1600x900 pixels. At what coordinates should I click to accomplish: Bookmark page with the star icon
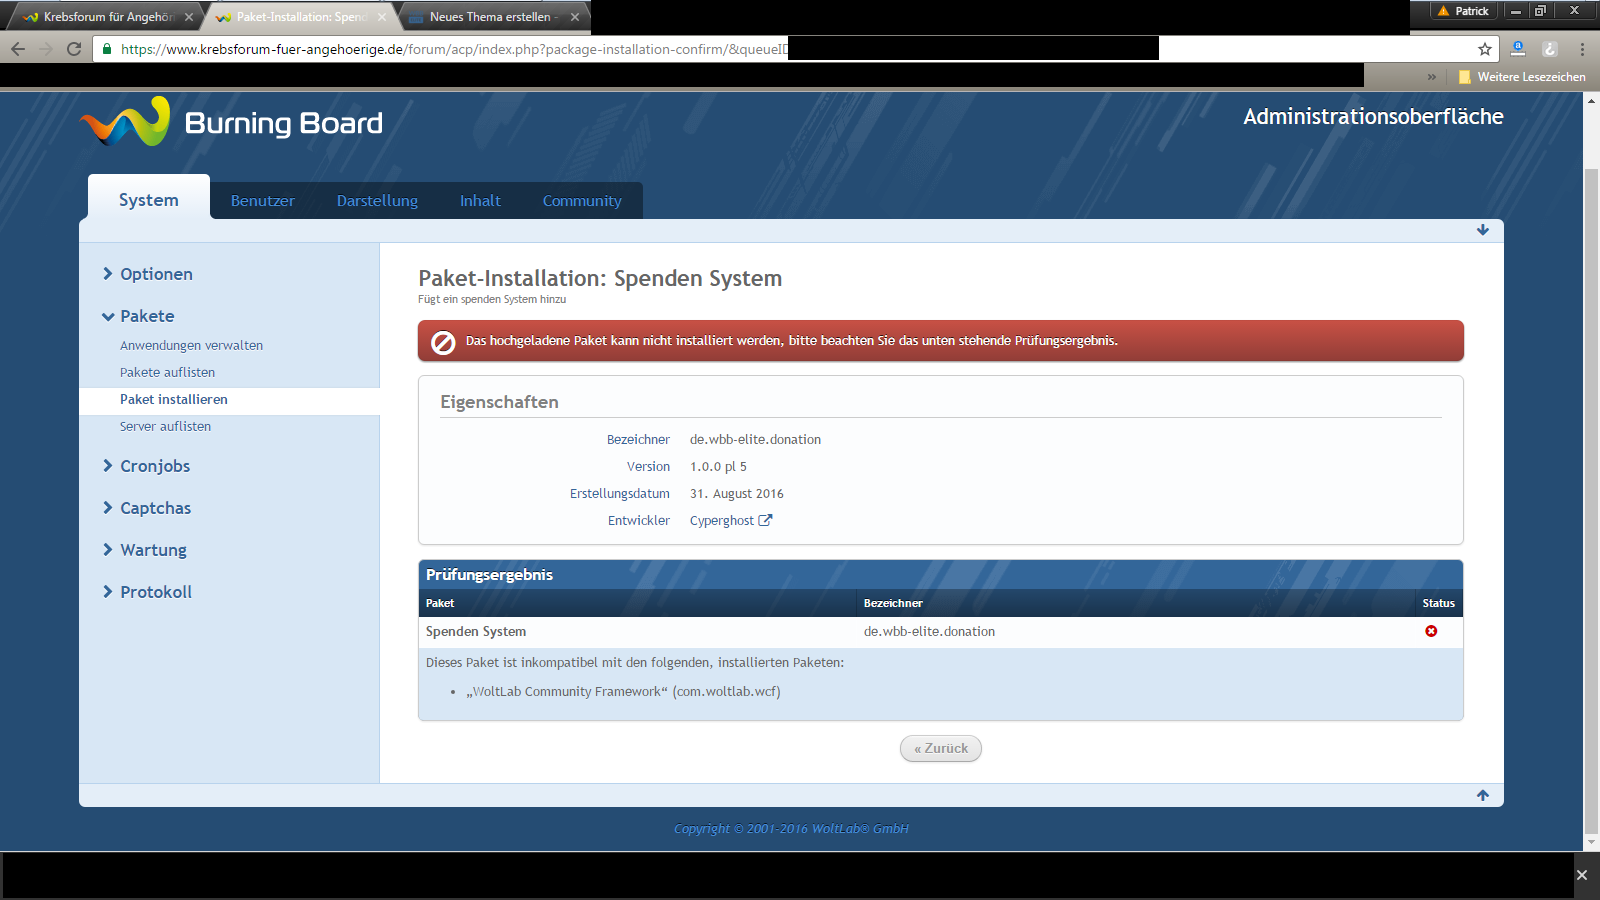1485,49
